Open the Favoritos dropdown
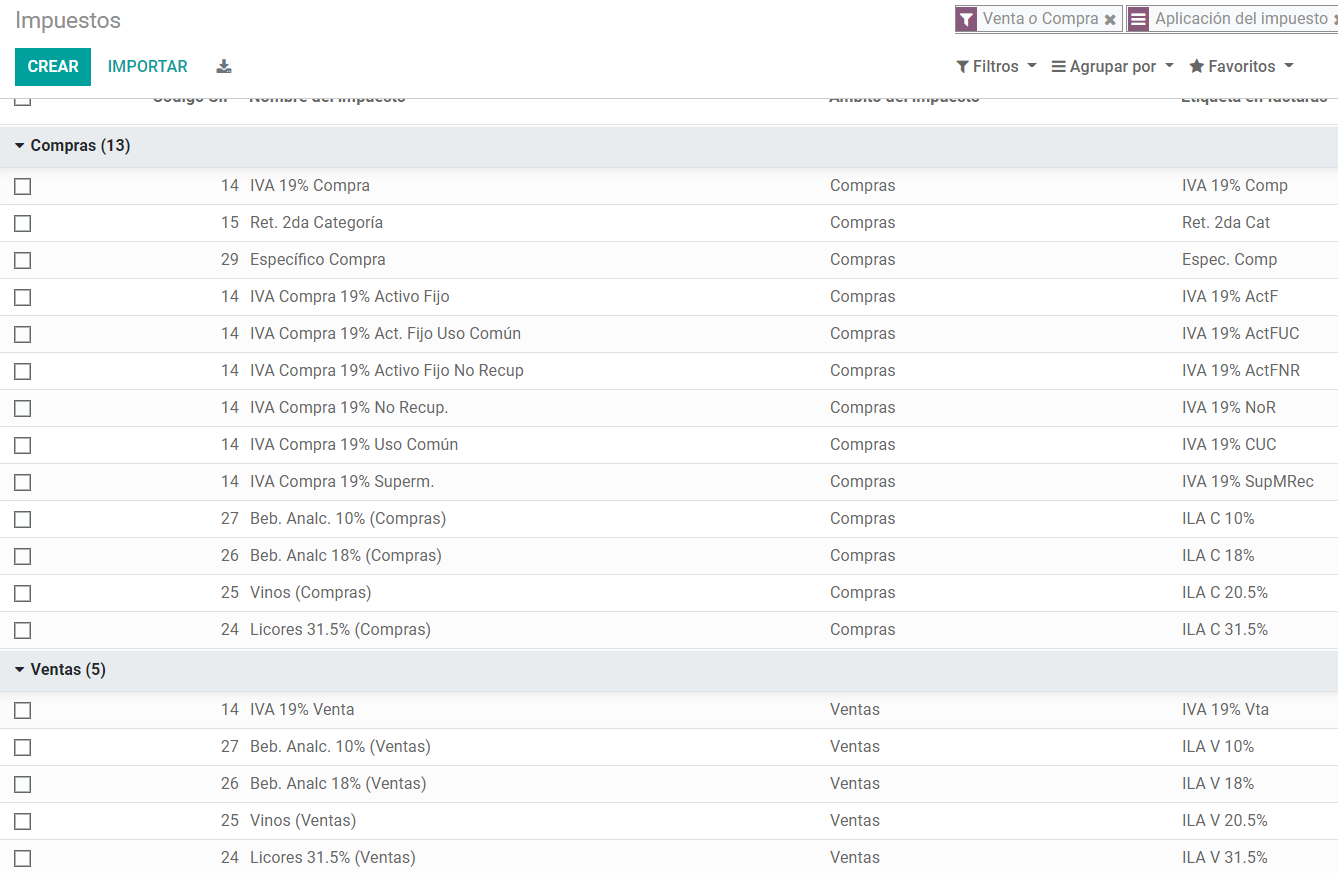Image resolution: width=1338 pixels, height=873 pixels. coord(1241,67)
